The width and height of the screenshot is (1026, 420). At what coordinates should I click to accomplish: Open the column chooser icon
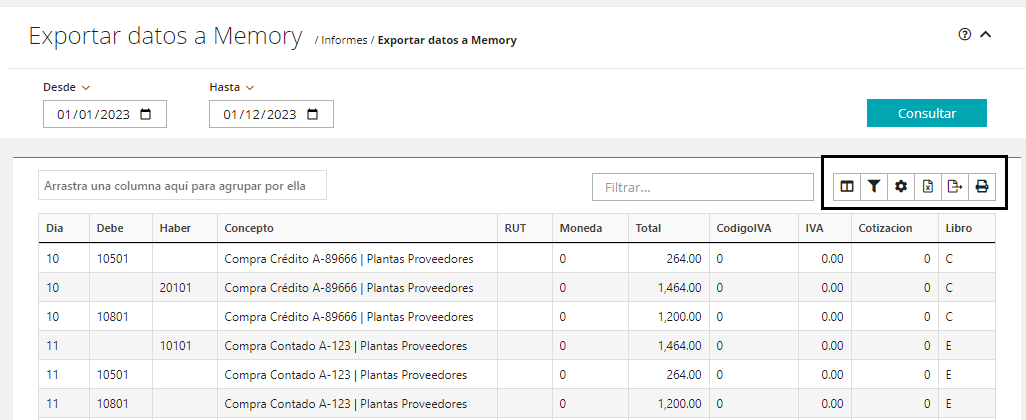pos(847,186)
